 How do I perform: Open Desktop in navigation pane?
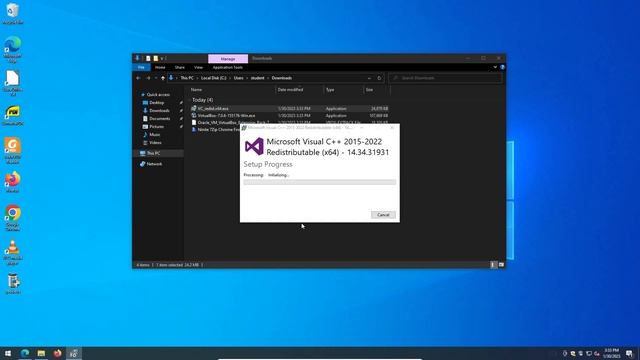click(x=156, y=102)
